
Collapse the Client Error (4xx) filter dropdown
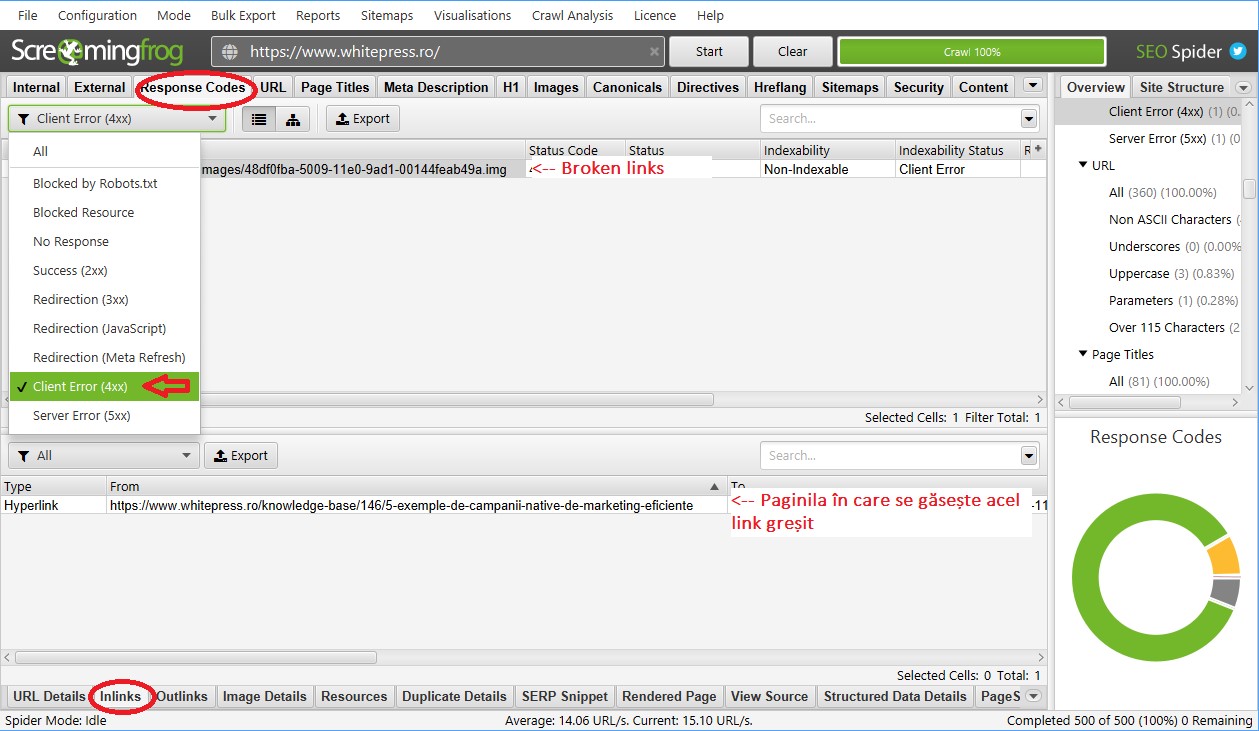pos(117,119)
